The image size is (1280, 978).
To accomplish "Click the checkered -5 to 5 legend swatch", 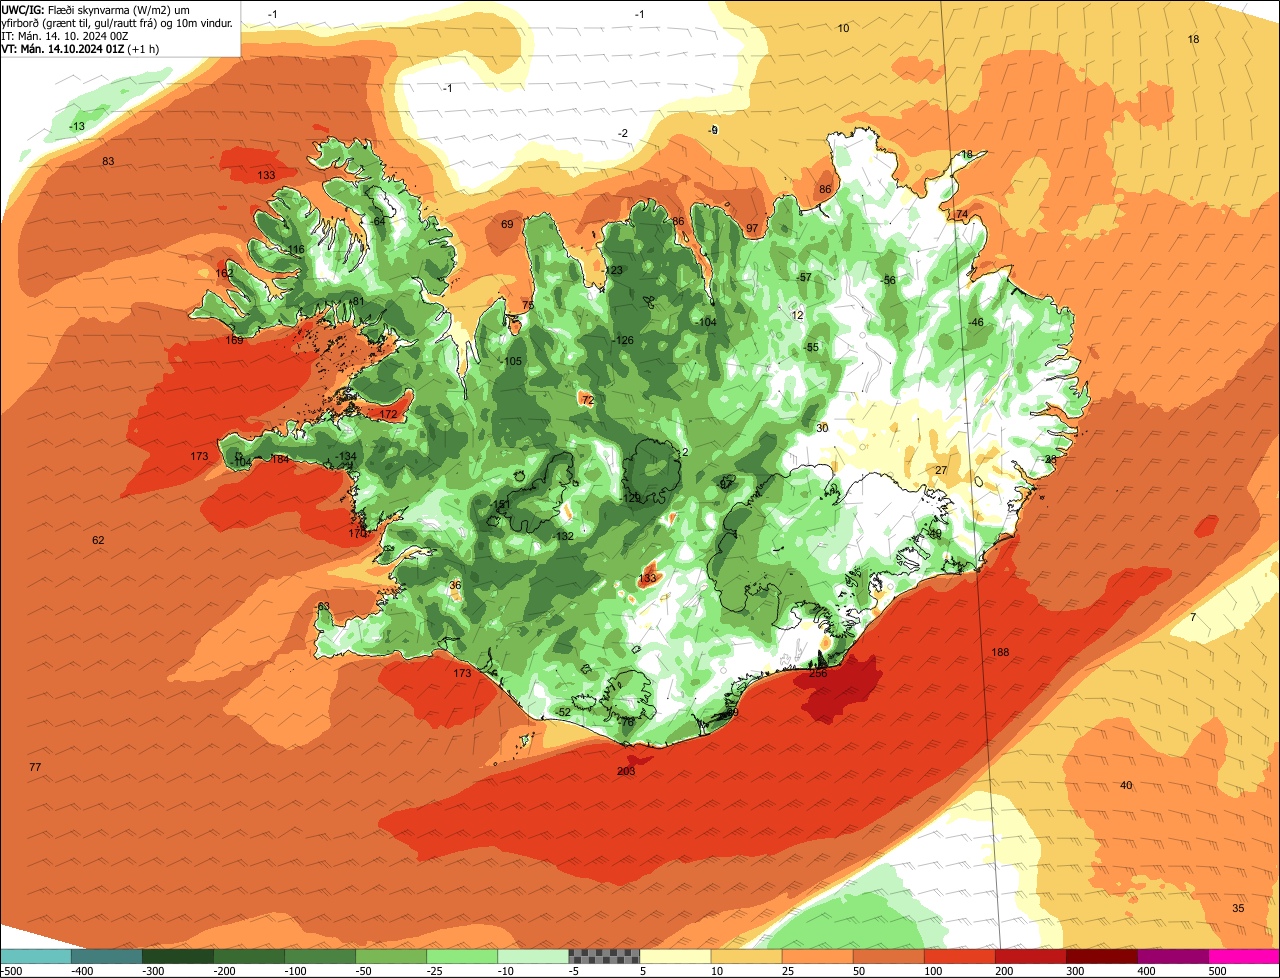I will (604, 956).
